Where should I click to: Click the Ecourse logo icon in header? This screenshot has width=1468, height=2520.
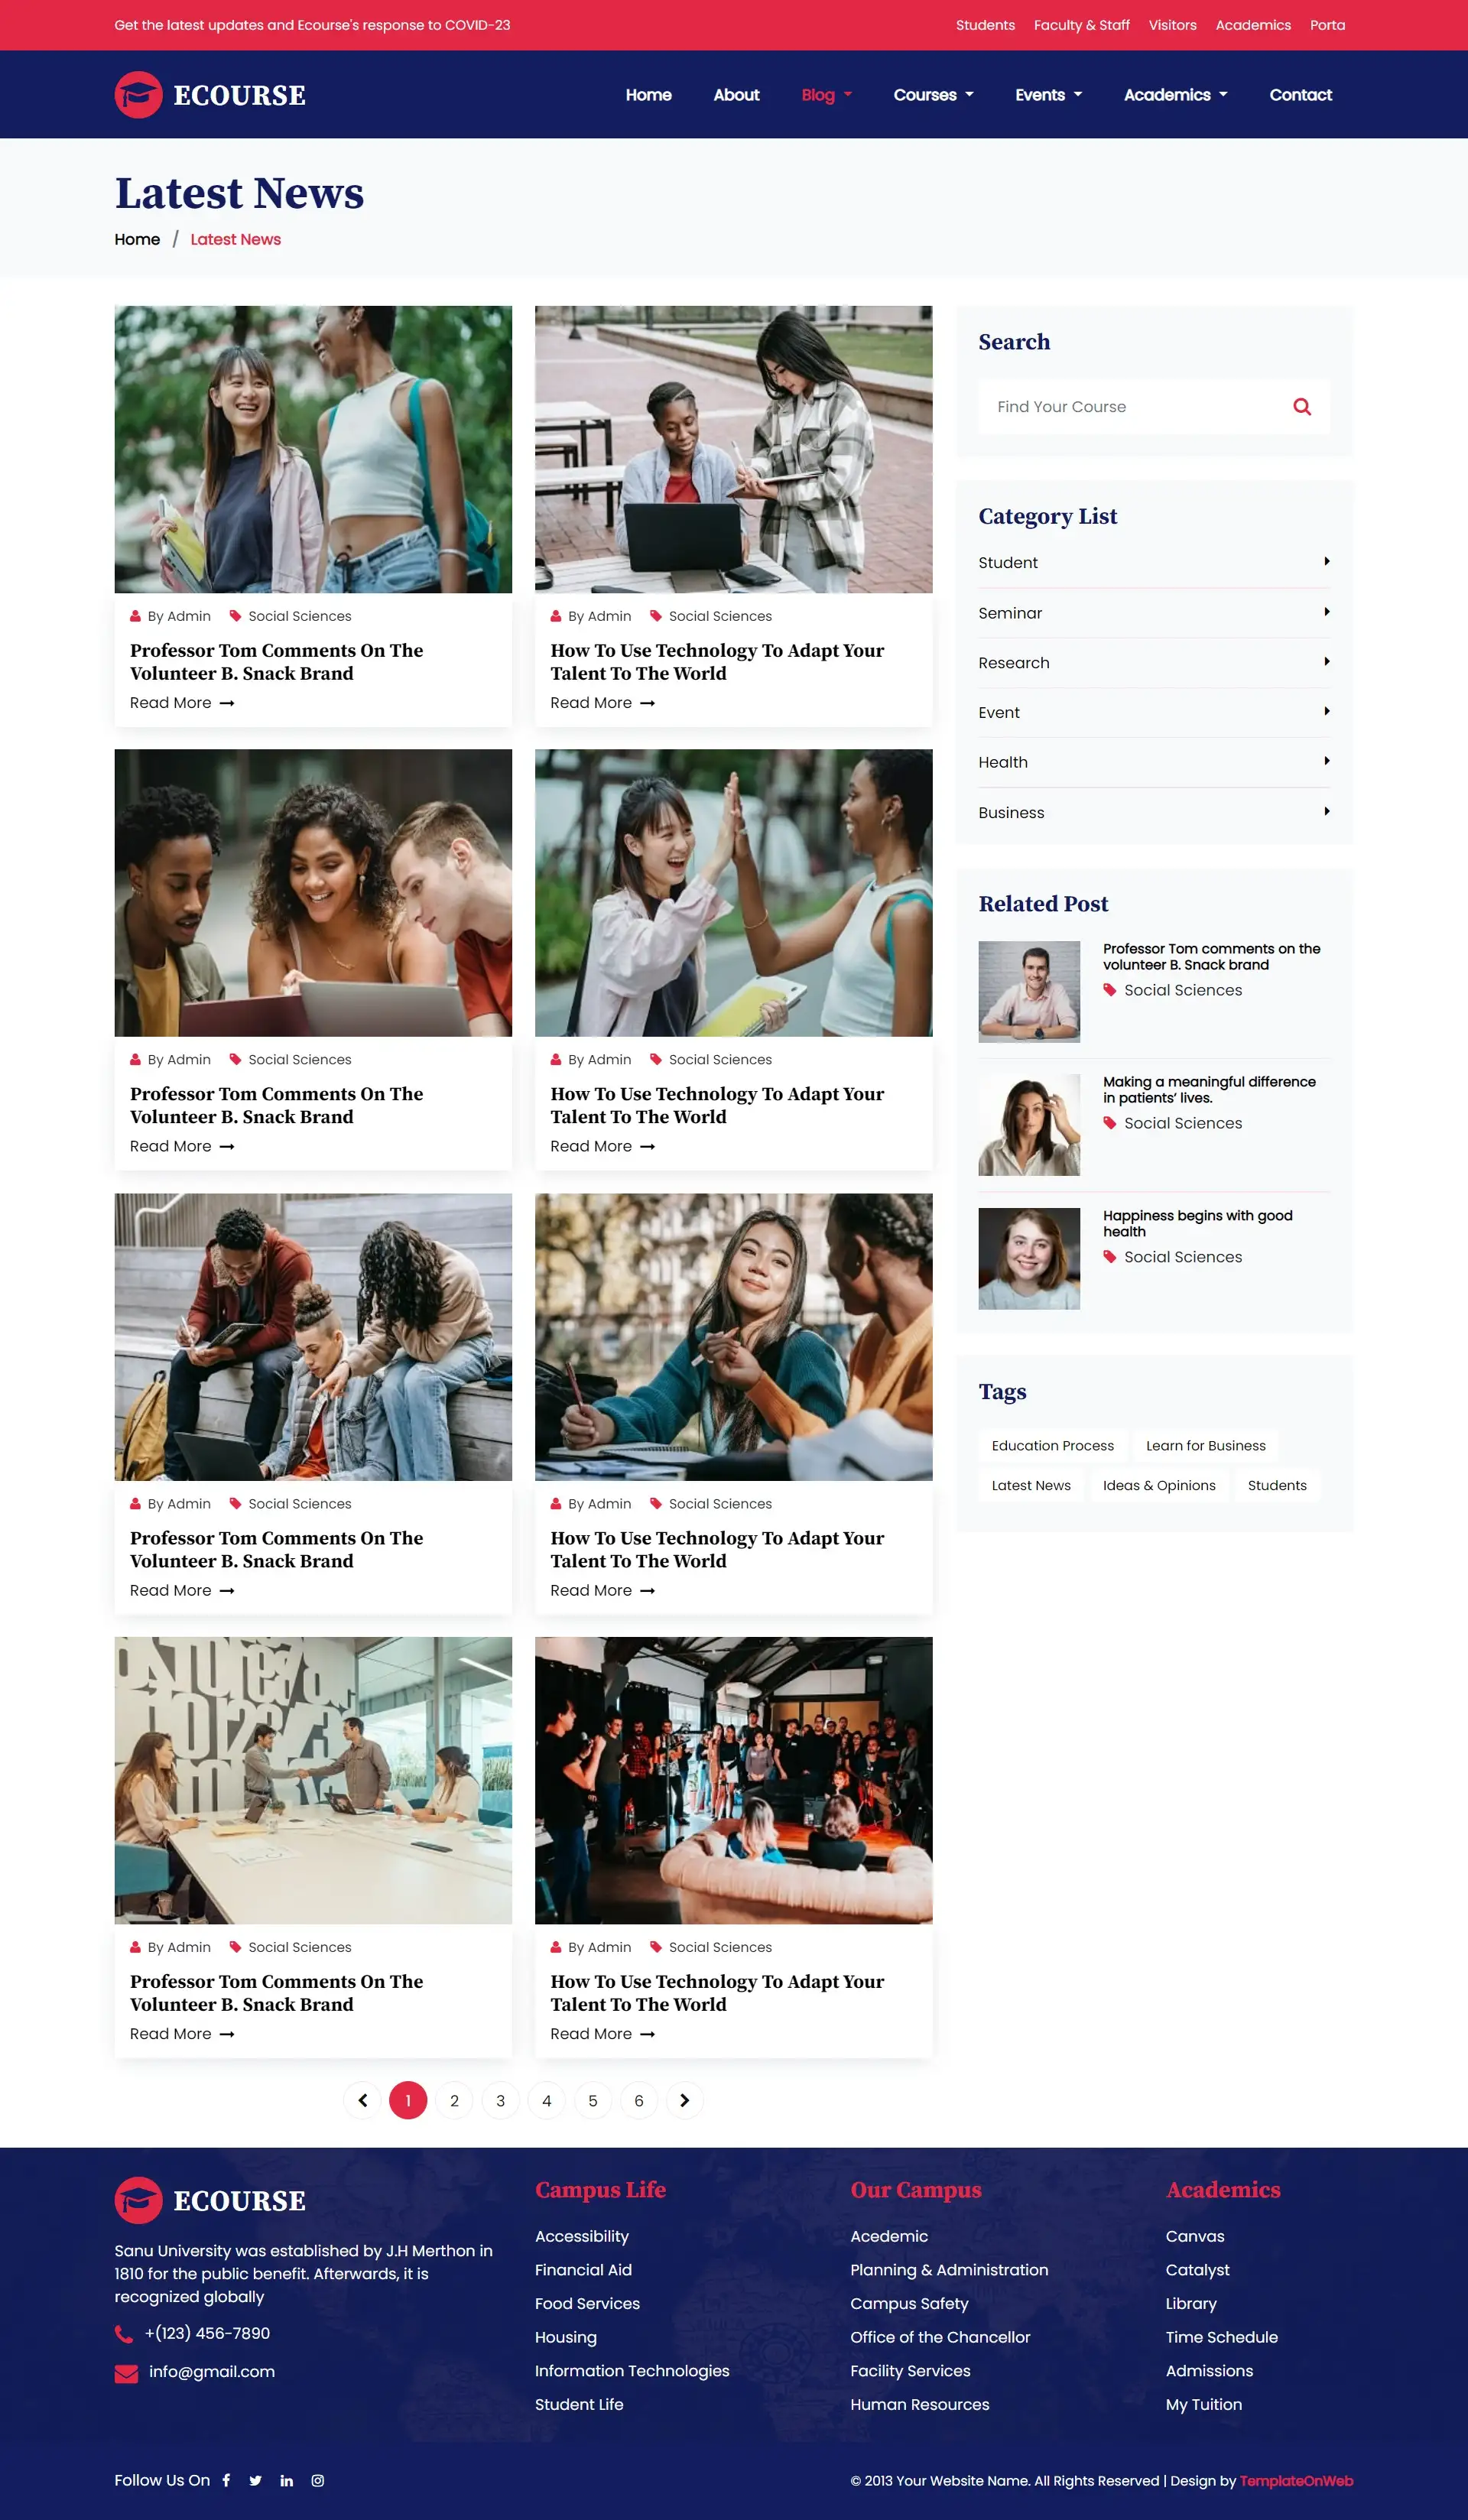coord(138,95)
